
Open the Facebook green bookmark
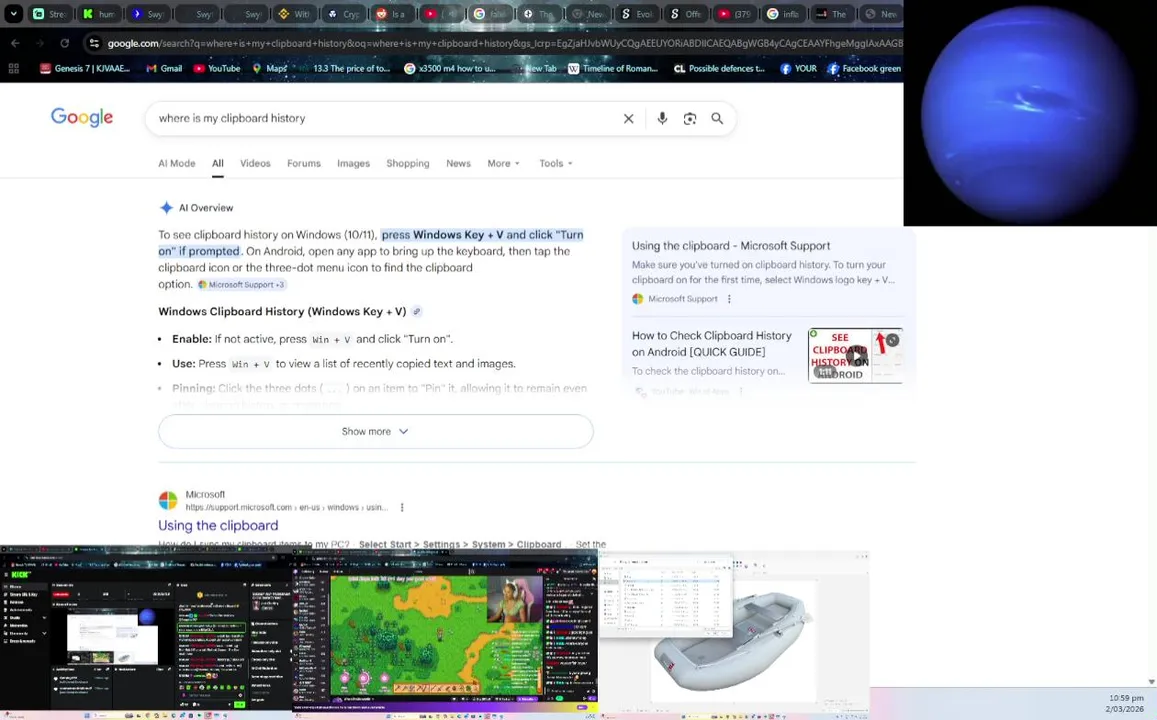(864, 69)
